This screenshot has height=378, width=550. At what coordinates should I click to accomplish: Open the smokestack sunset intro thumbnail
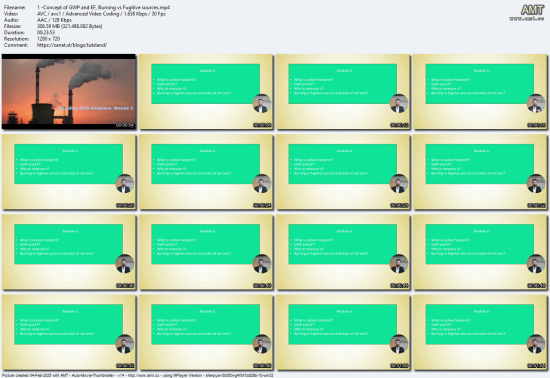pyautogui.click(x=69, y=92)
